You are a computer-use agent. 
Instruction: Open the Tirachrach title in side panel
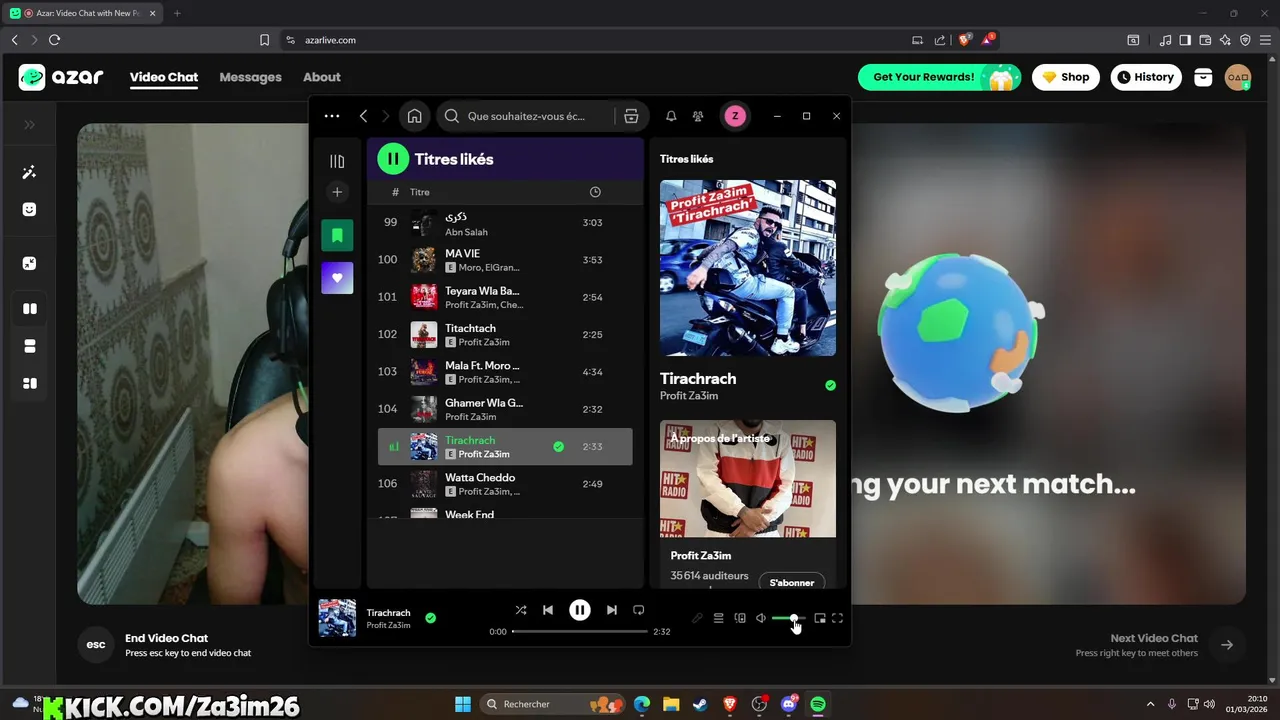[x=698, y=378]
